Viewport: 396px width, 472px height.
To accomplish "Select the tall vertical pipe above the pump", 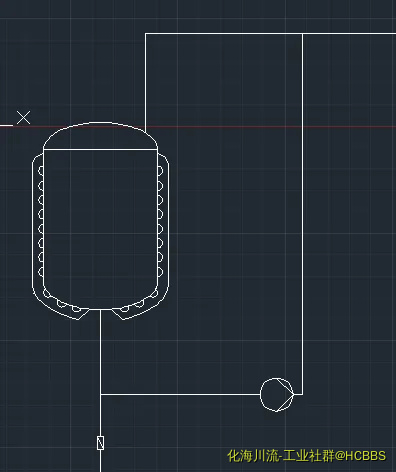I will (x=302, y=214).
